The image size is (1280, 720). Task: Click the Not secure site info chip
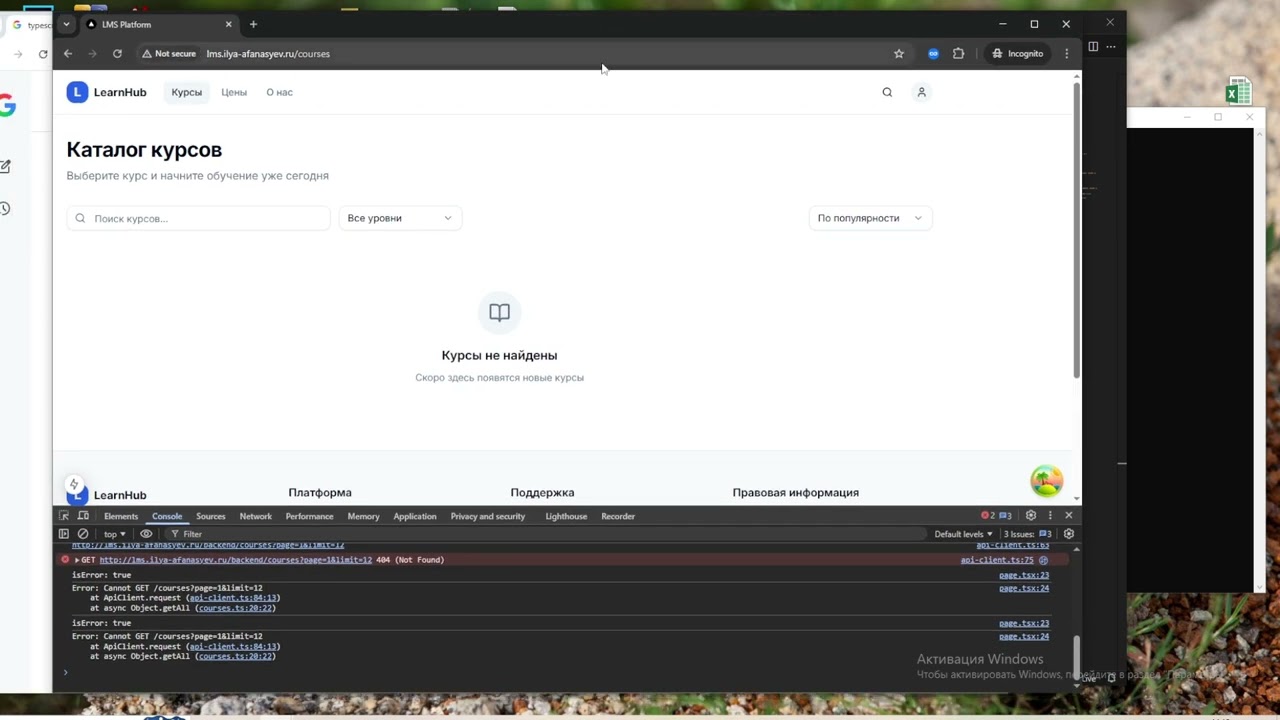tap(169, 54)
